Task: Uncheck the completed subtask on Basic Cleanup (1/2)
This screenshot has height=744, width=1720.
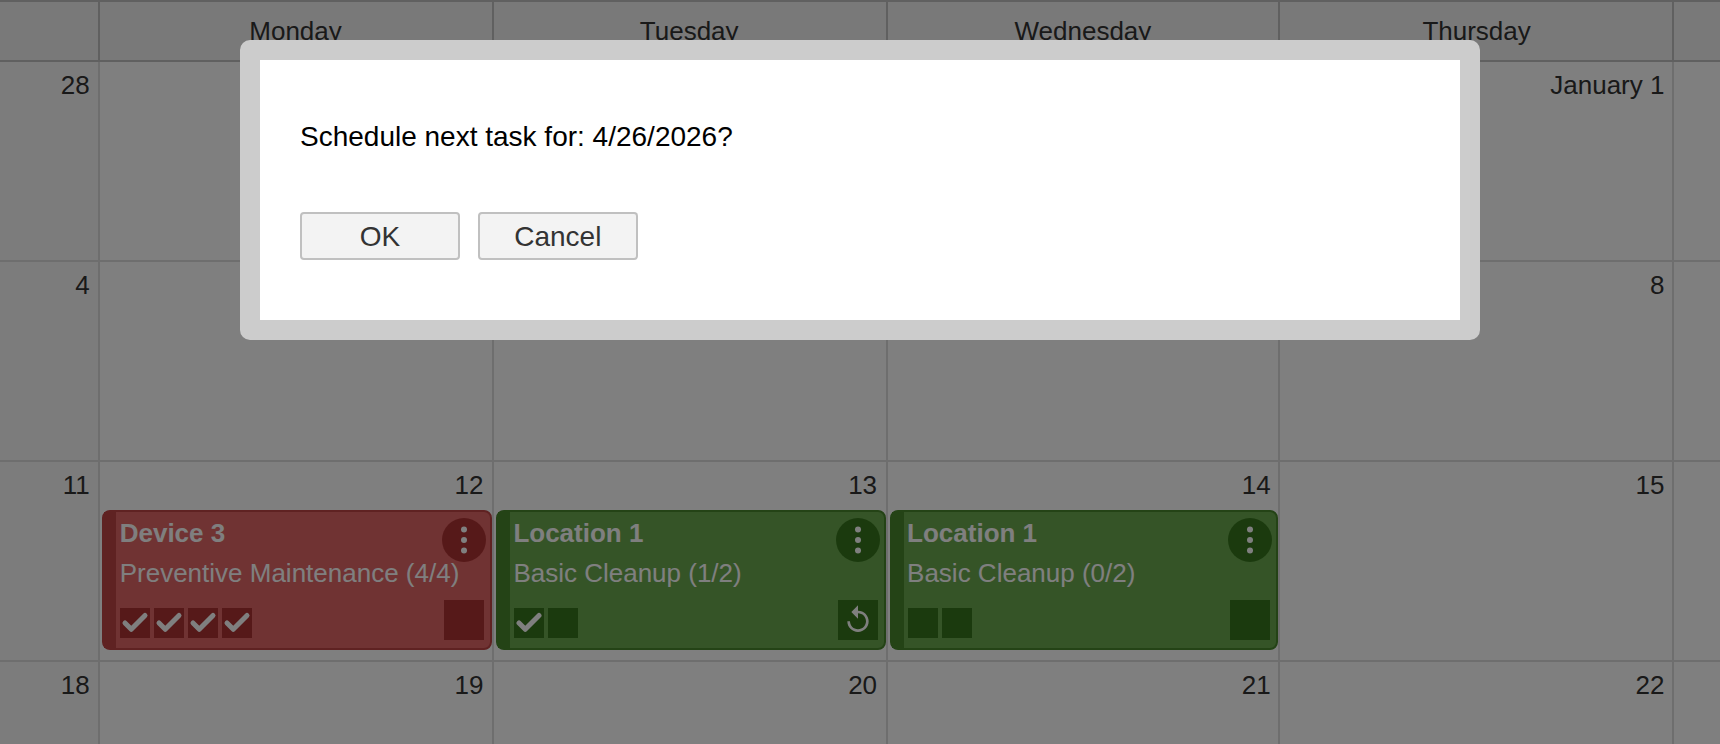Action: 529,622
